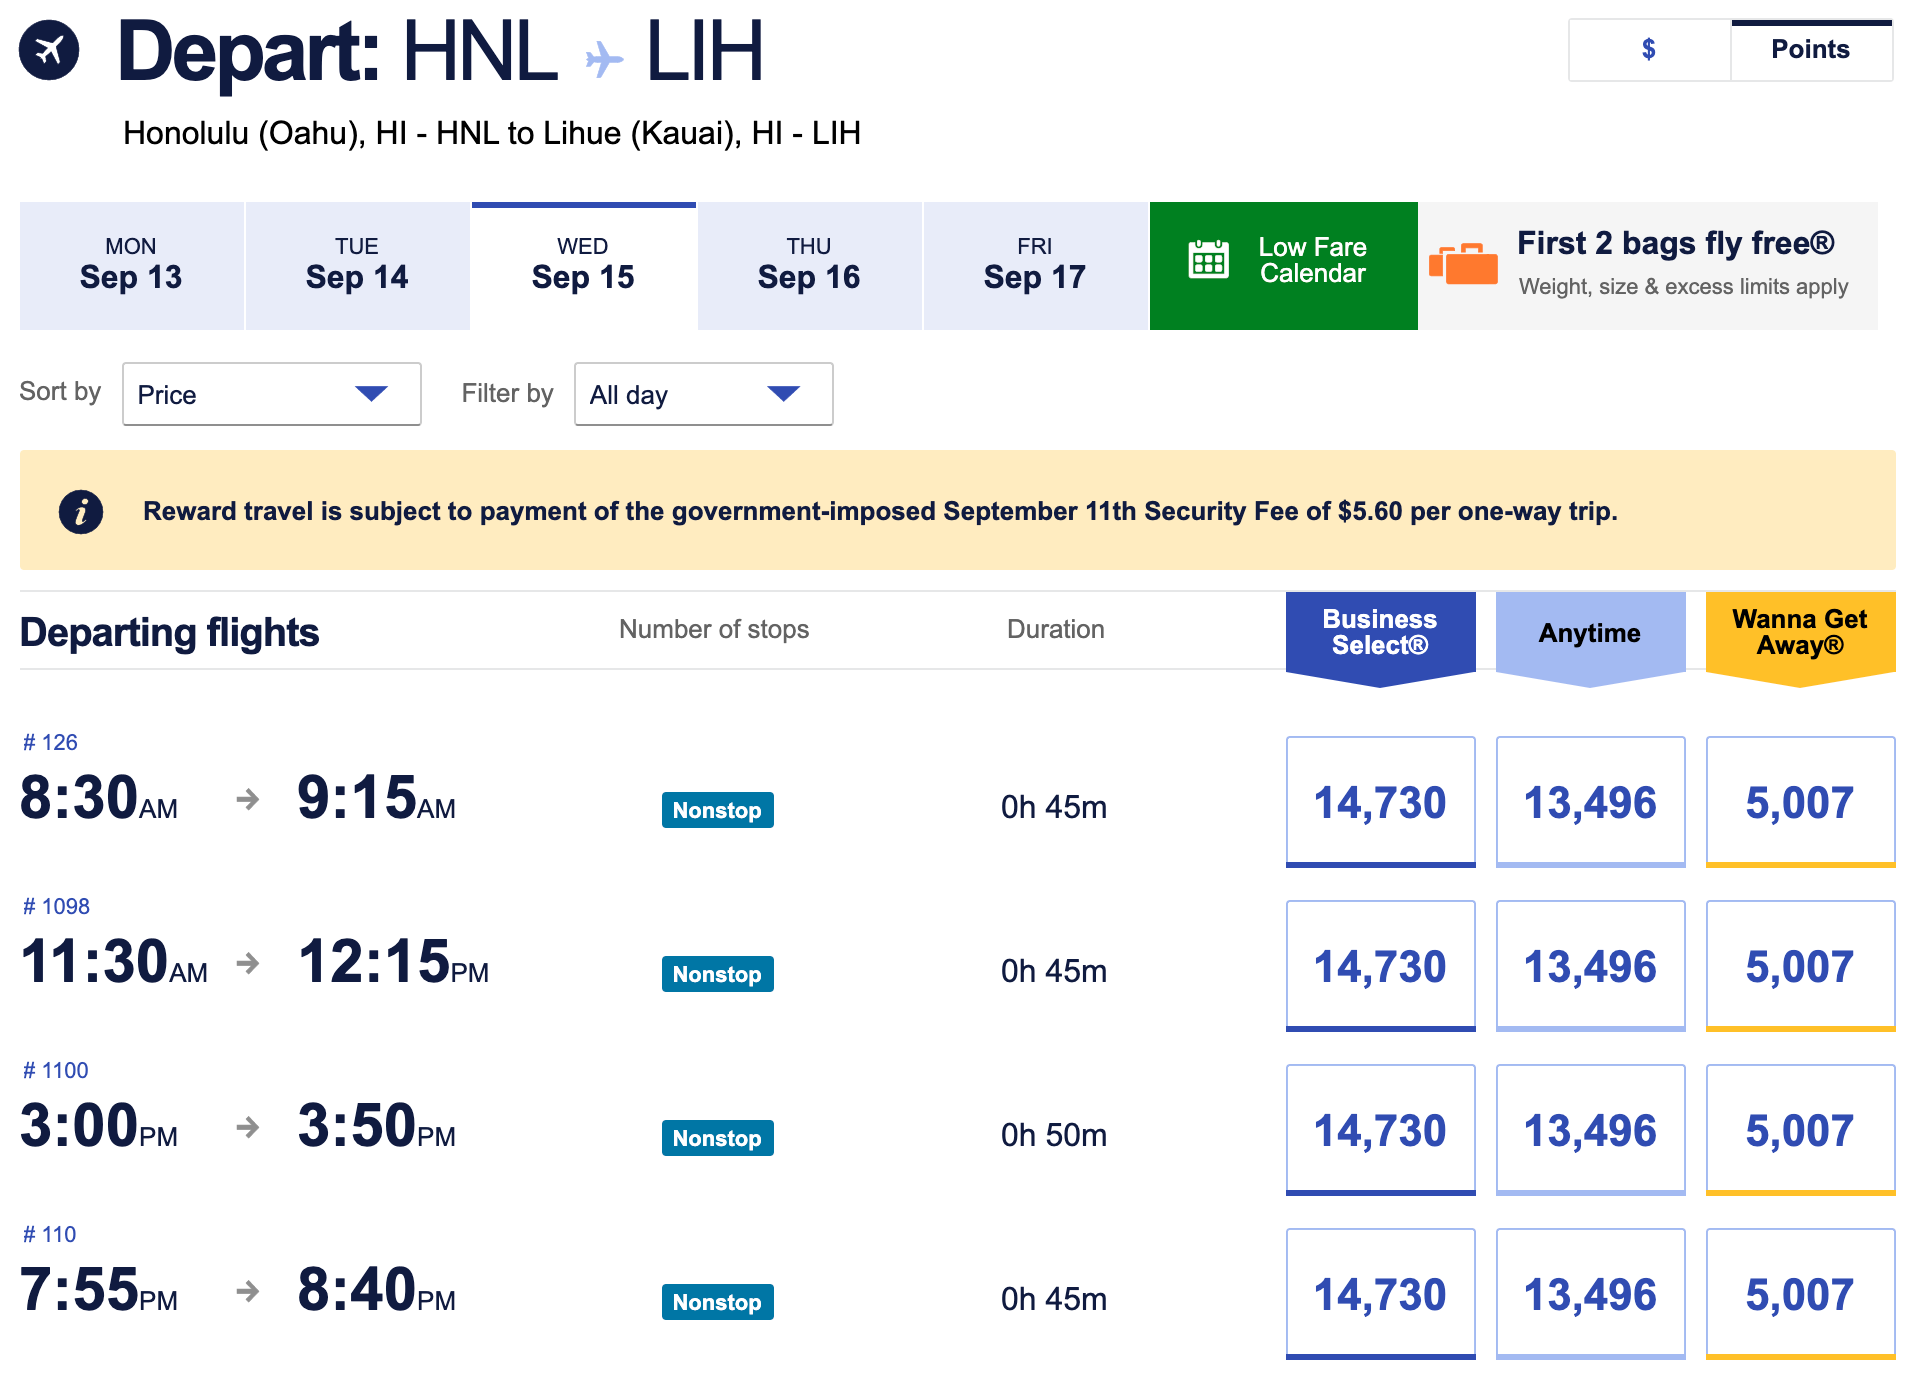Select 5,007 Wanna Get Away fare for flight 126
The width and height of the screenshot is (1914, 1376).
pyautogui.click(x=1799, y=802)
